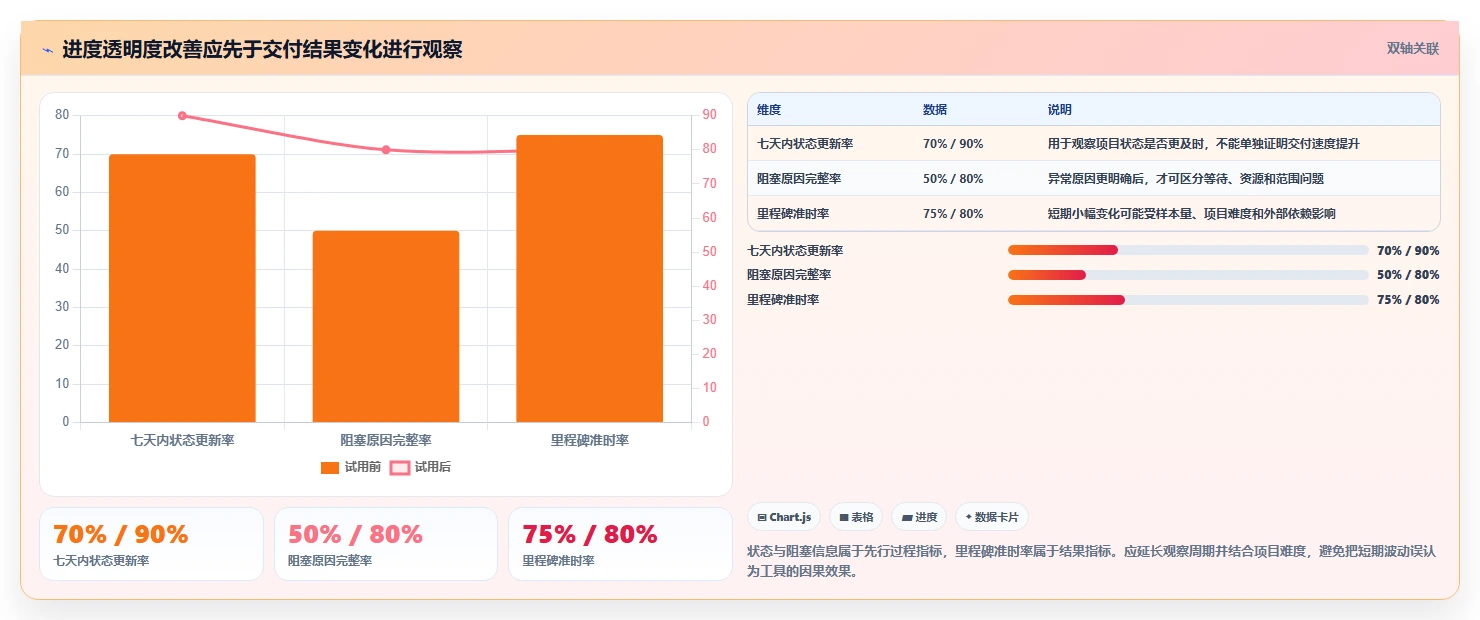Click the 阻塞原因完整率 progress bar
Viewport: 1480px width, 620px height.
tap(1188, 275)
